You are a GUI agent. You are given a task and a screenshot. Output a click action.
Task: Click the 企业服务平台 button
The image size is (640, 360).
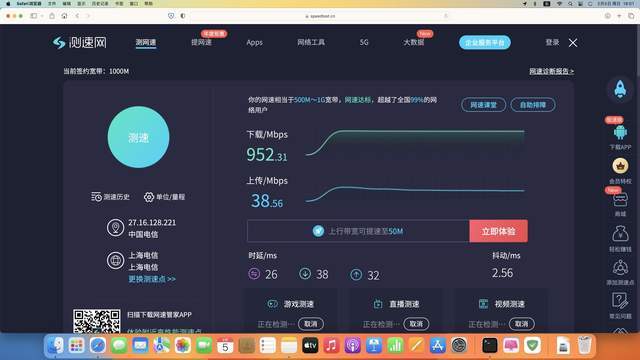[485, 42]
